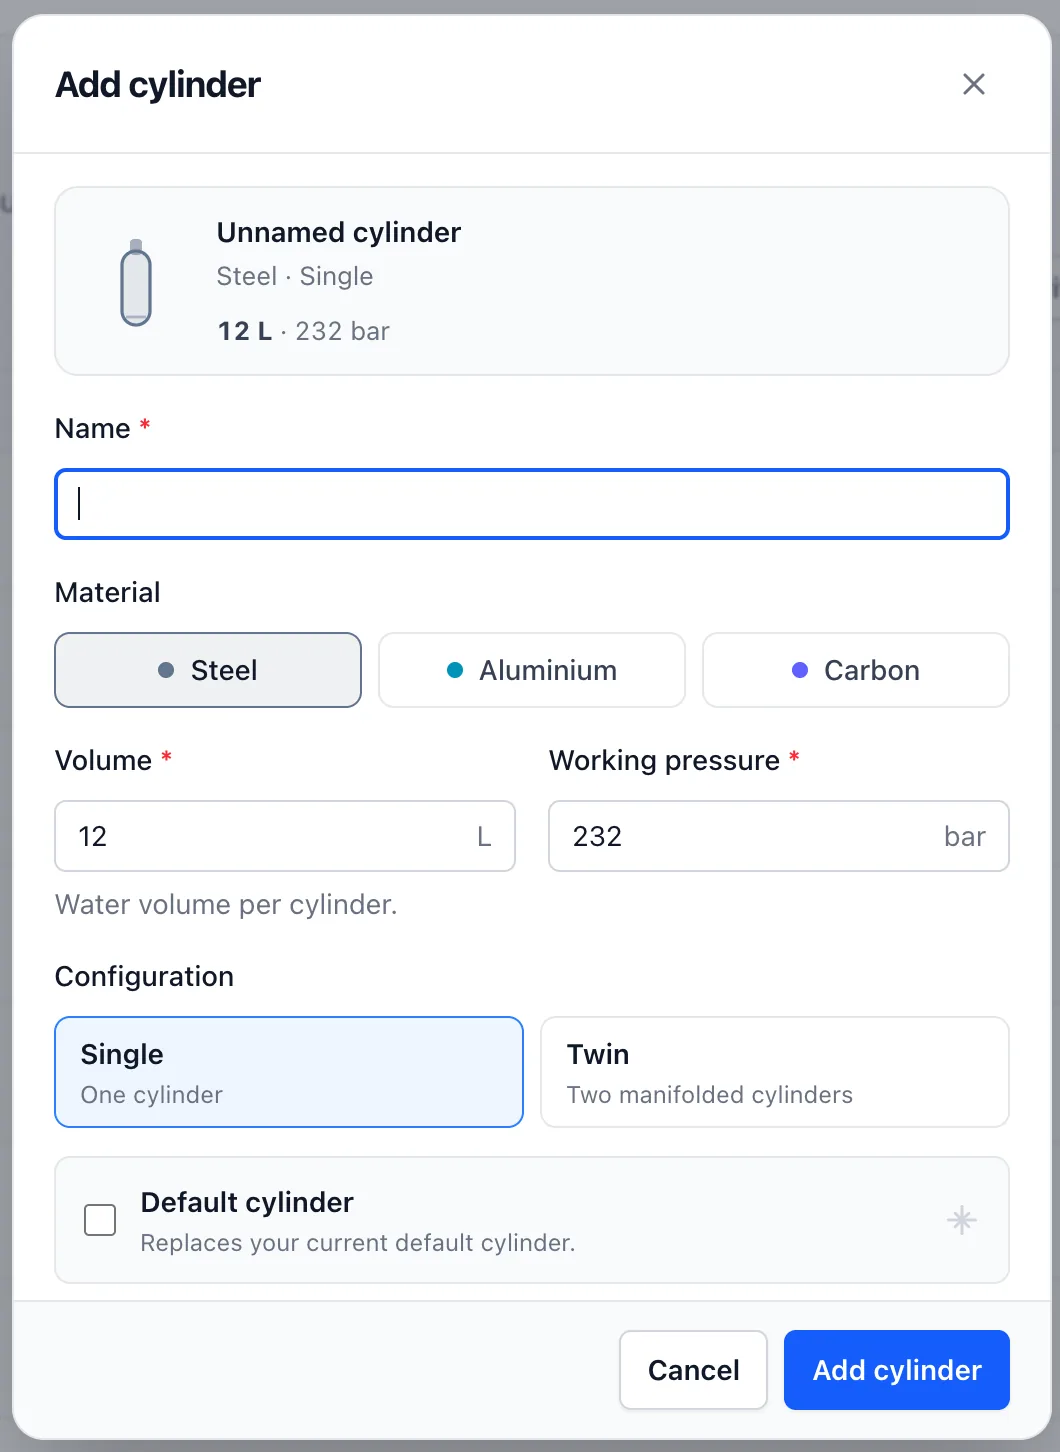This screenshot has height=1452, width=1060.
Task: Click the 'Material' section label
Action: (108, 592)
